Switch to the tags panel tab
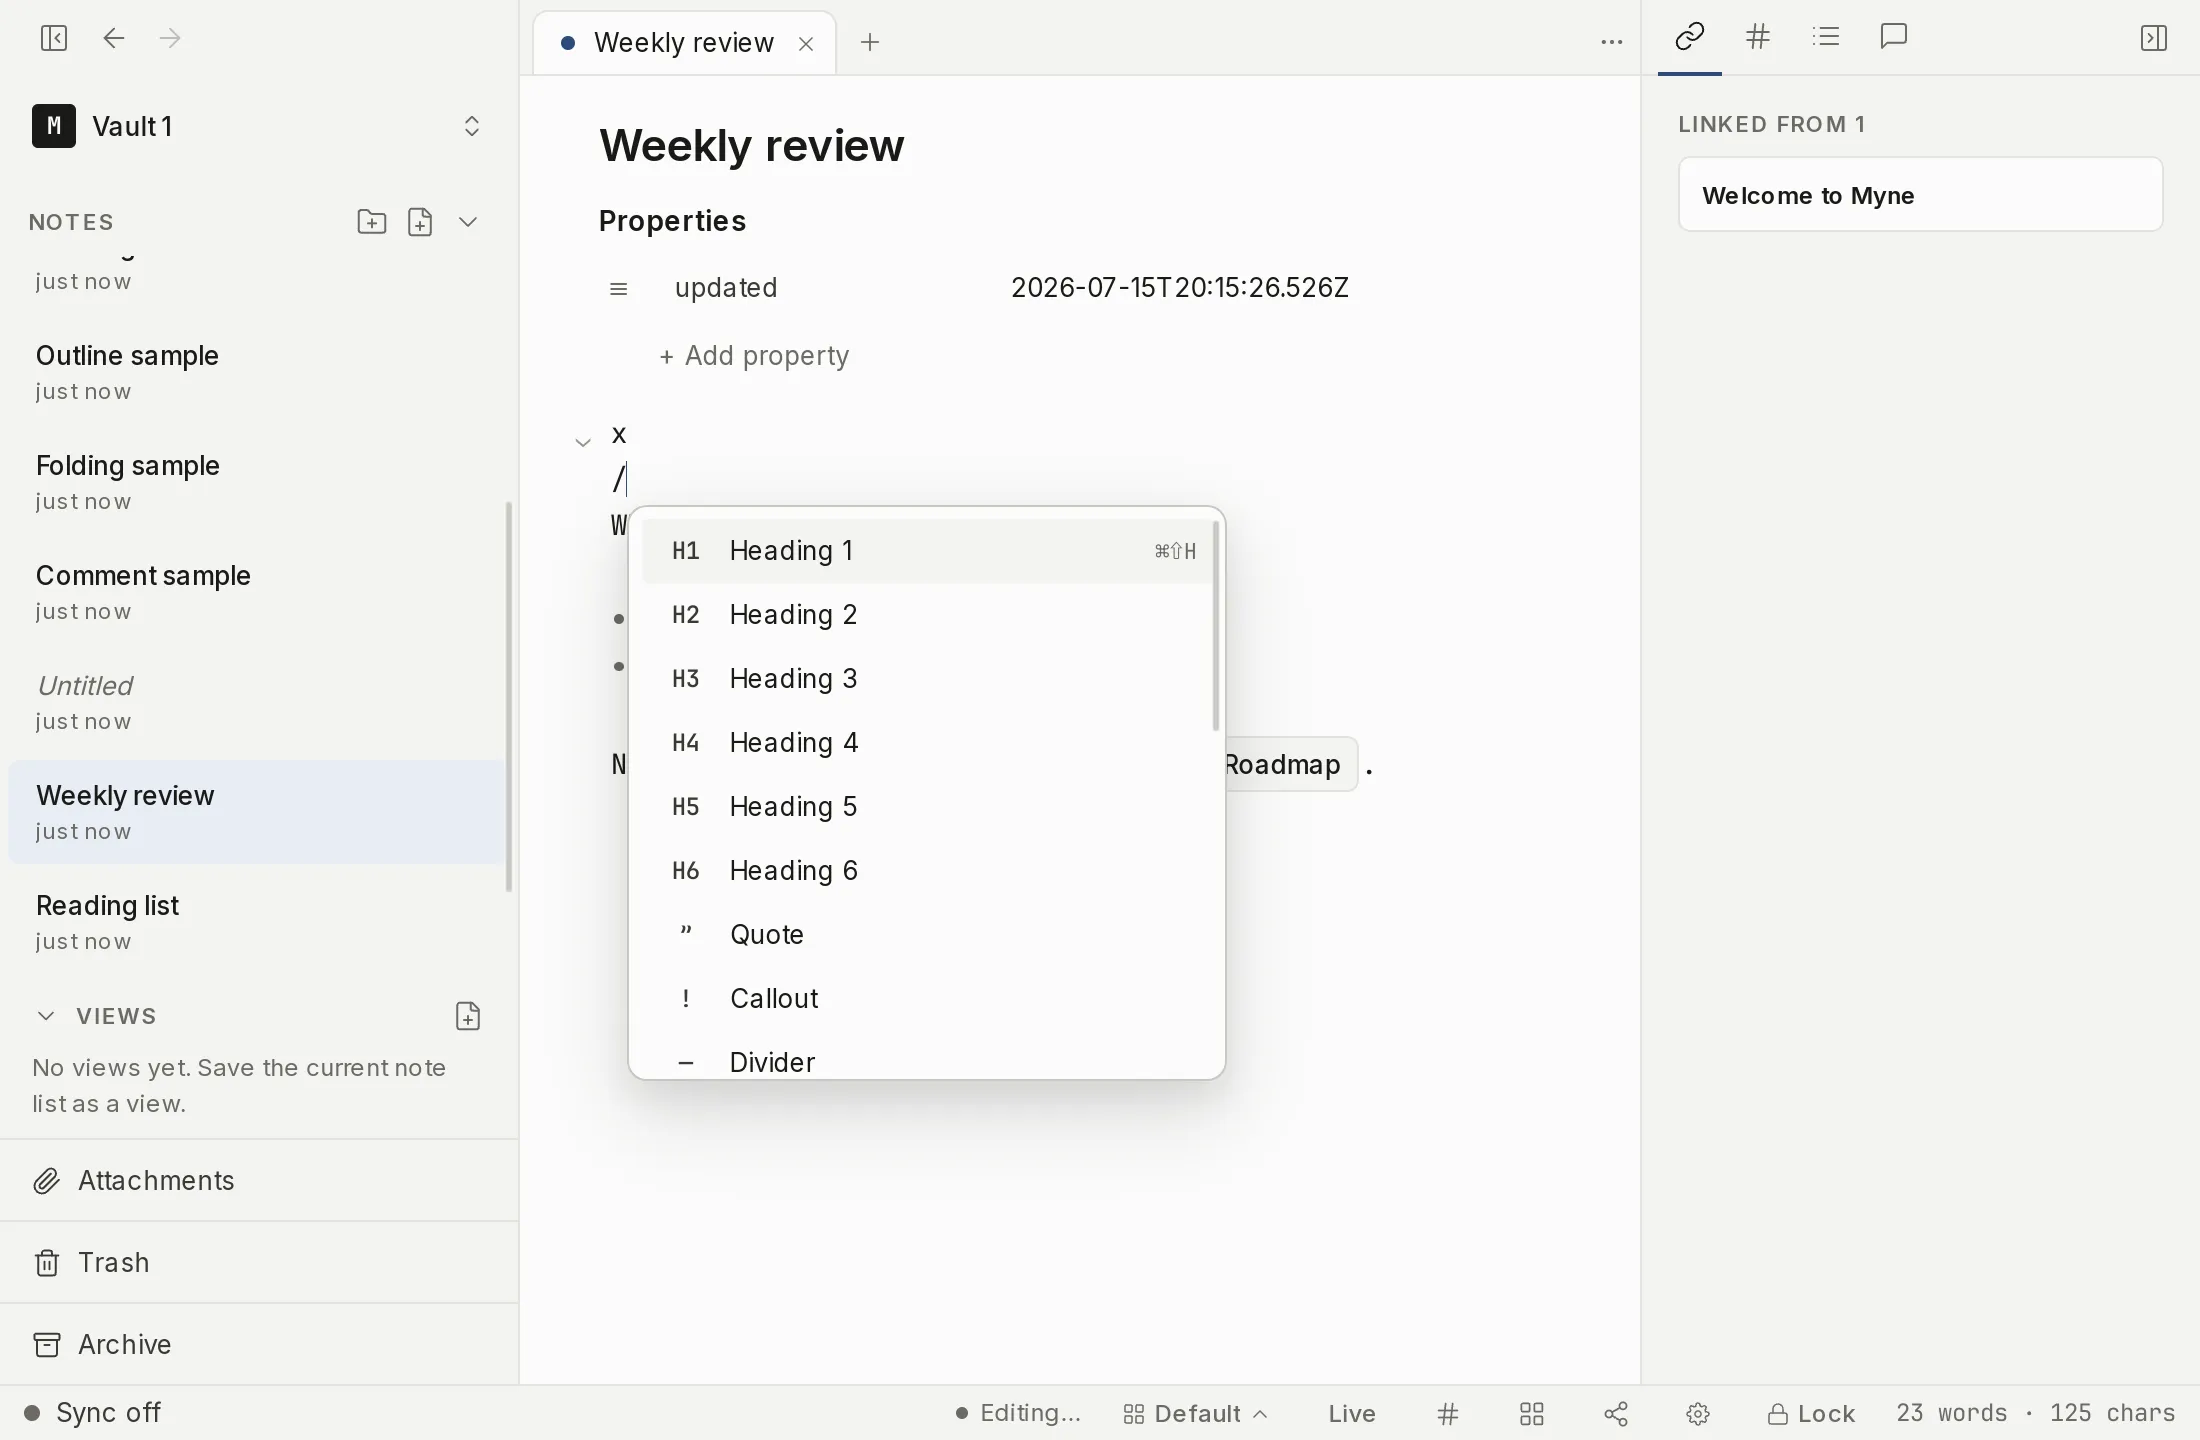 point(1758,38)
